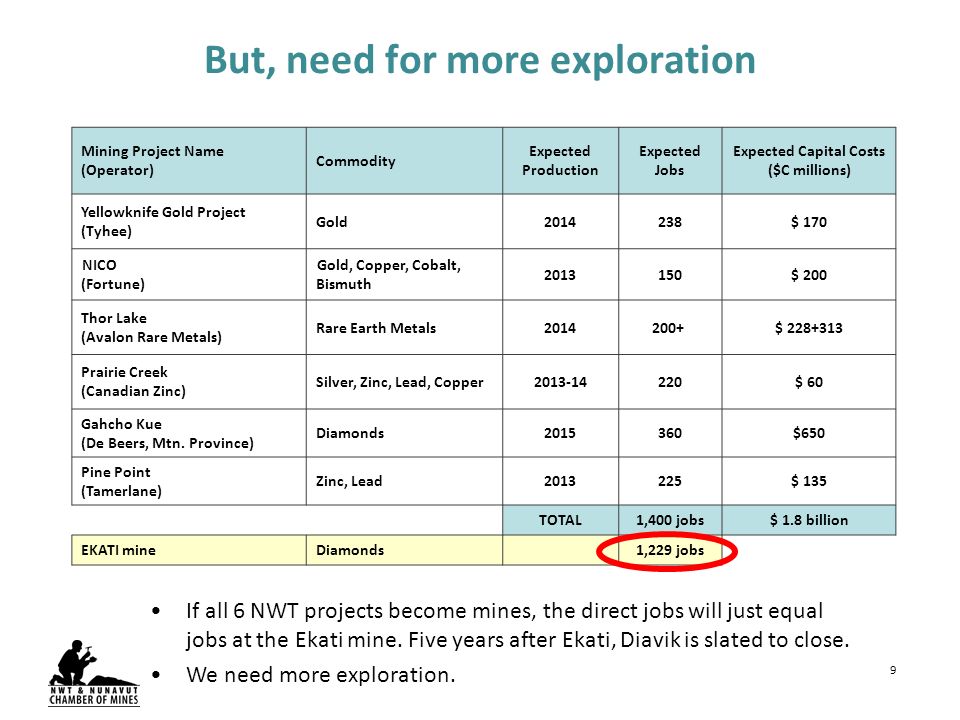The height and width of the screenshot is (720, 960).
Task: Click the 'Expected Production' column header
Action: [560, 161]
